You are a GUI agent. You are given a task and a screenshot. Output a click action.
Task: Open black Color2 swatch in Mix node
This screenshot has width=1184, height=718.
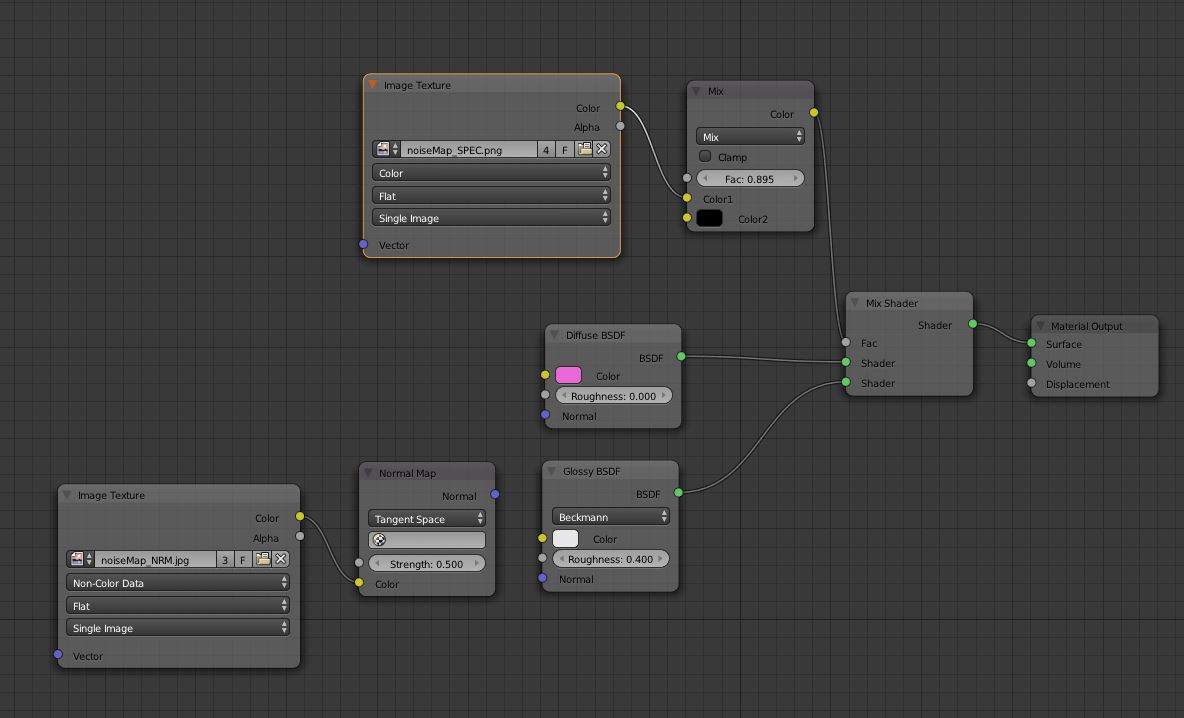pyautogui.click(x=709, y=218)
